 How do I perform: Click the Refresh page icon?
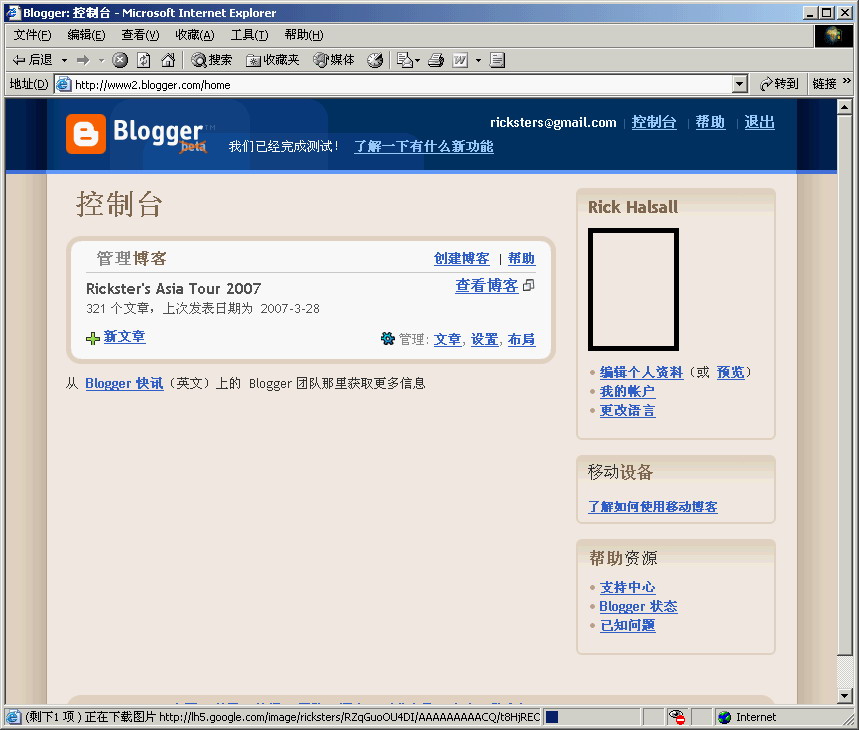coord(144,60)
